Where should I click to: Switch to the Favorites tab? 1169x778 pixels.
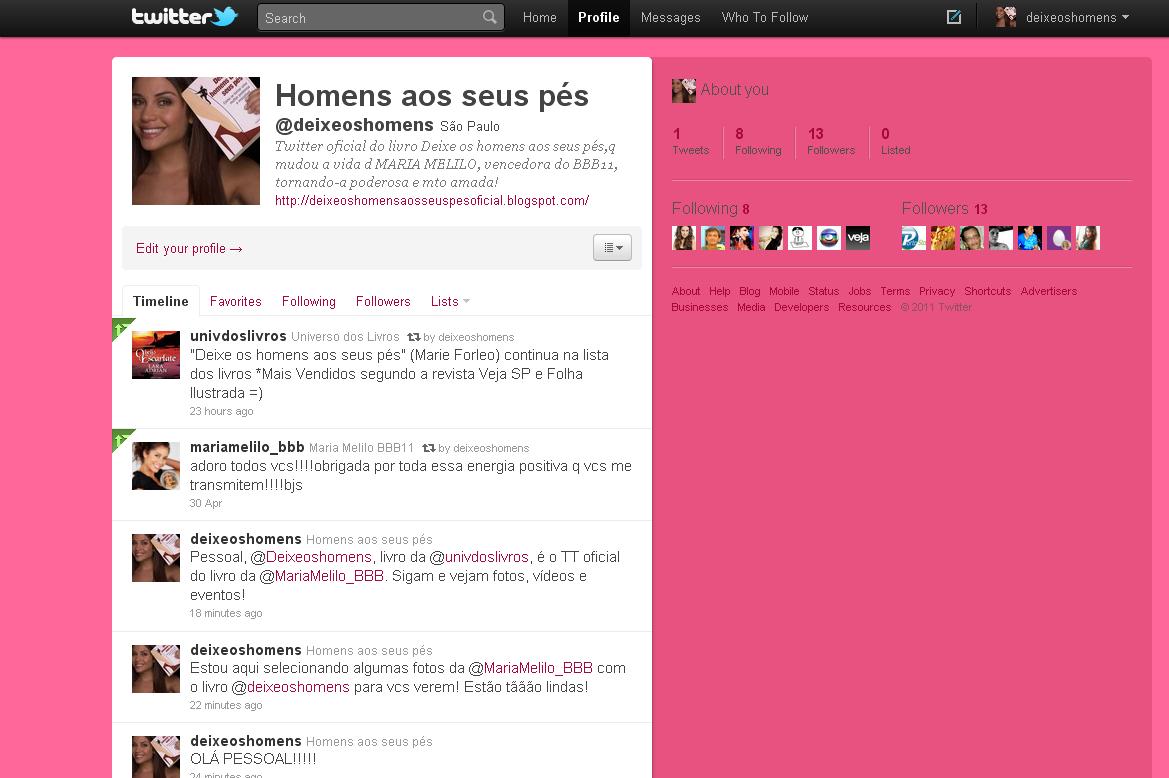[236, 301]
